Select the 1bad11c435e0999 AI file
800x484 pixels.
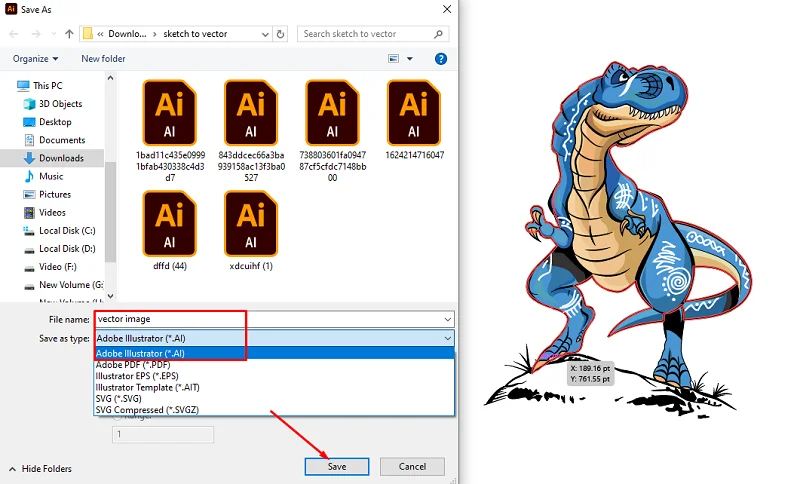coord(170,131)
